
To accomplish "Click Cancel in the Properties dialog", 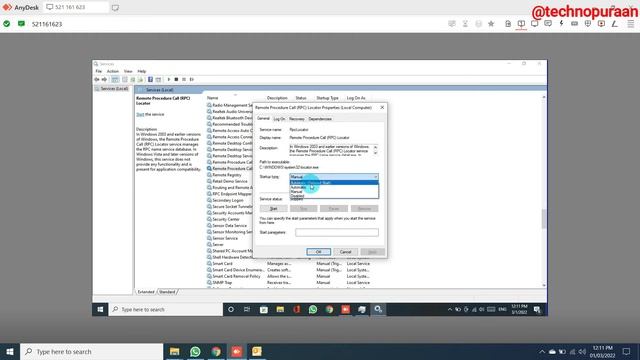I will click(345, 252).
